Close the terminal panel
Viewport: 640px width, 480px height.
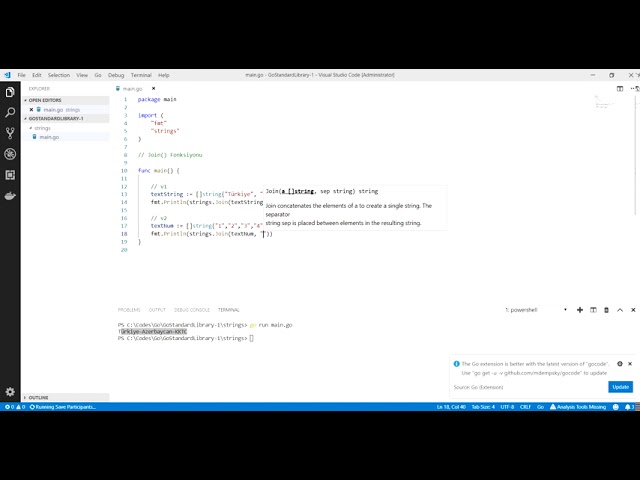tap(633, 310)
